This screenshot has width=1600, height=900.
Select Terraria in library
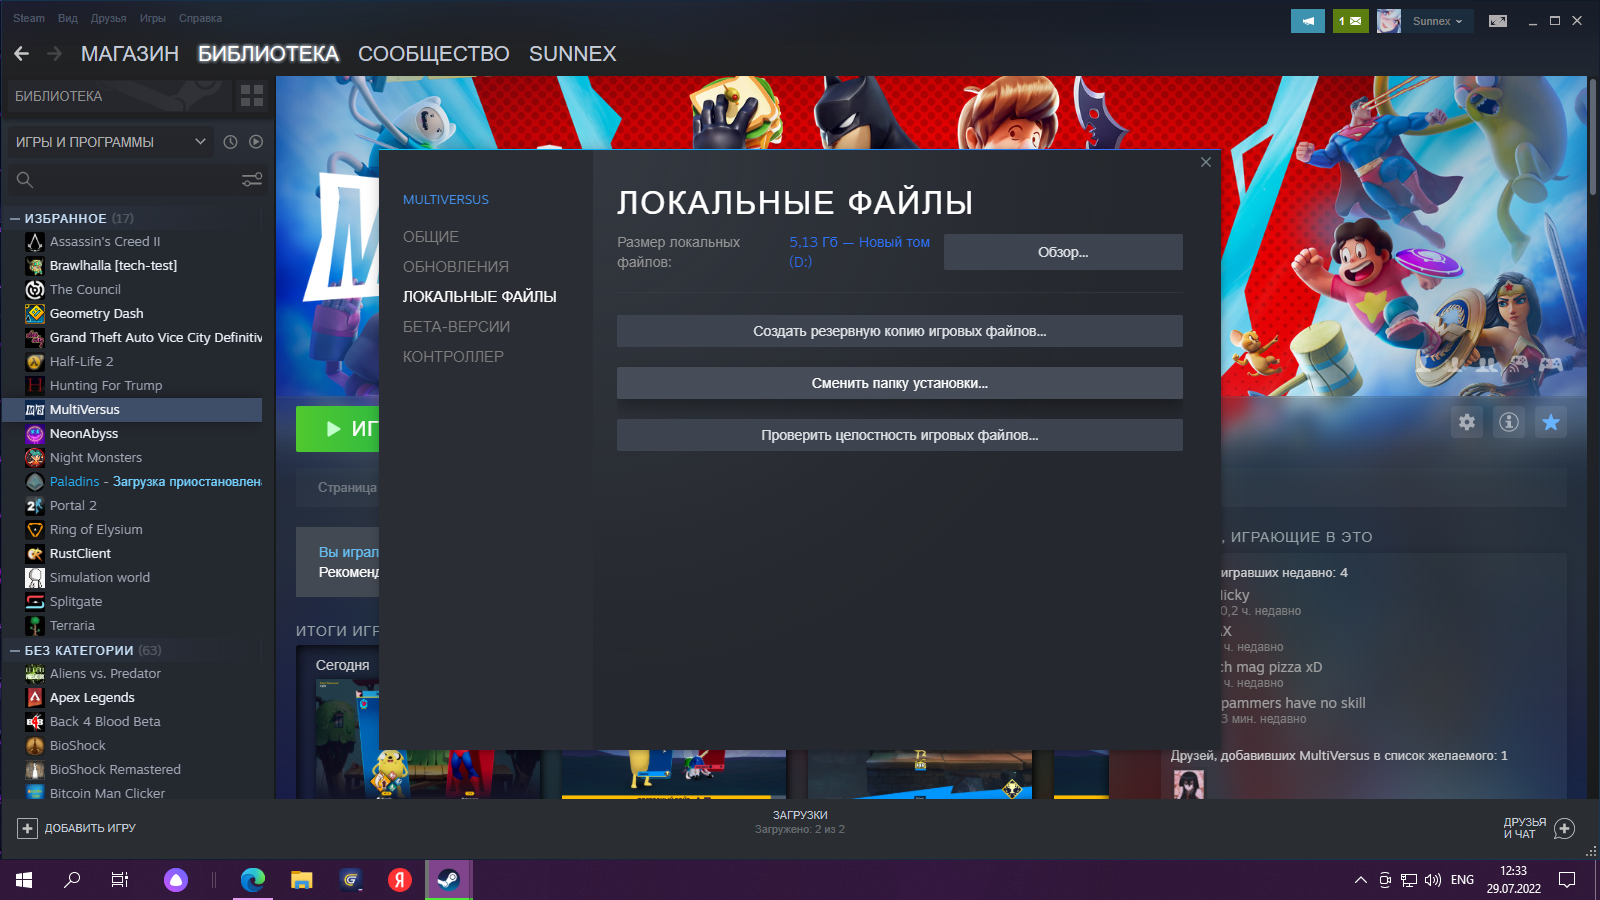72,625
